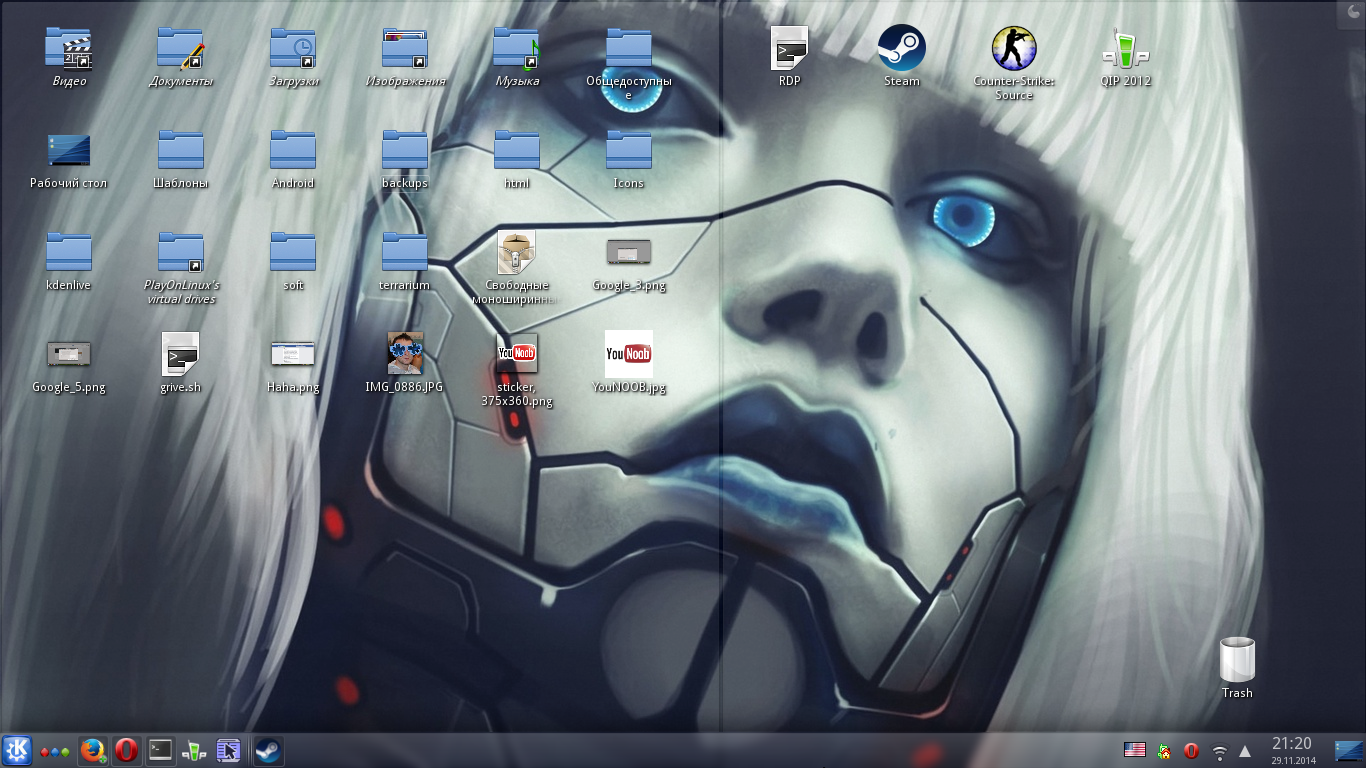The image size is (1366, 768).
Task: Open the desktop toolbox corner button
Action: coord(1350,12)
